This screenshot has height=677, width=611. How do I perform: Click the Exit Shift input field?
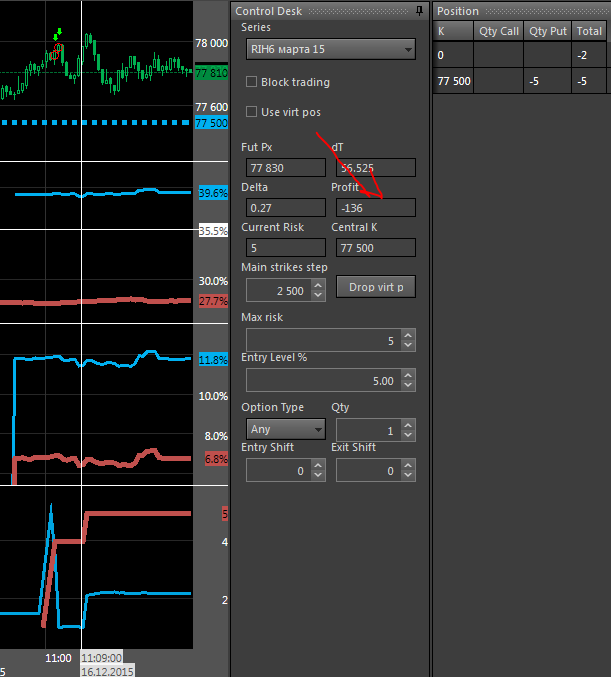pyautogui.click(x=369, y=470)
